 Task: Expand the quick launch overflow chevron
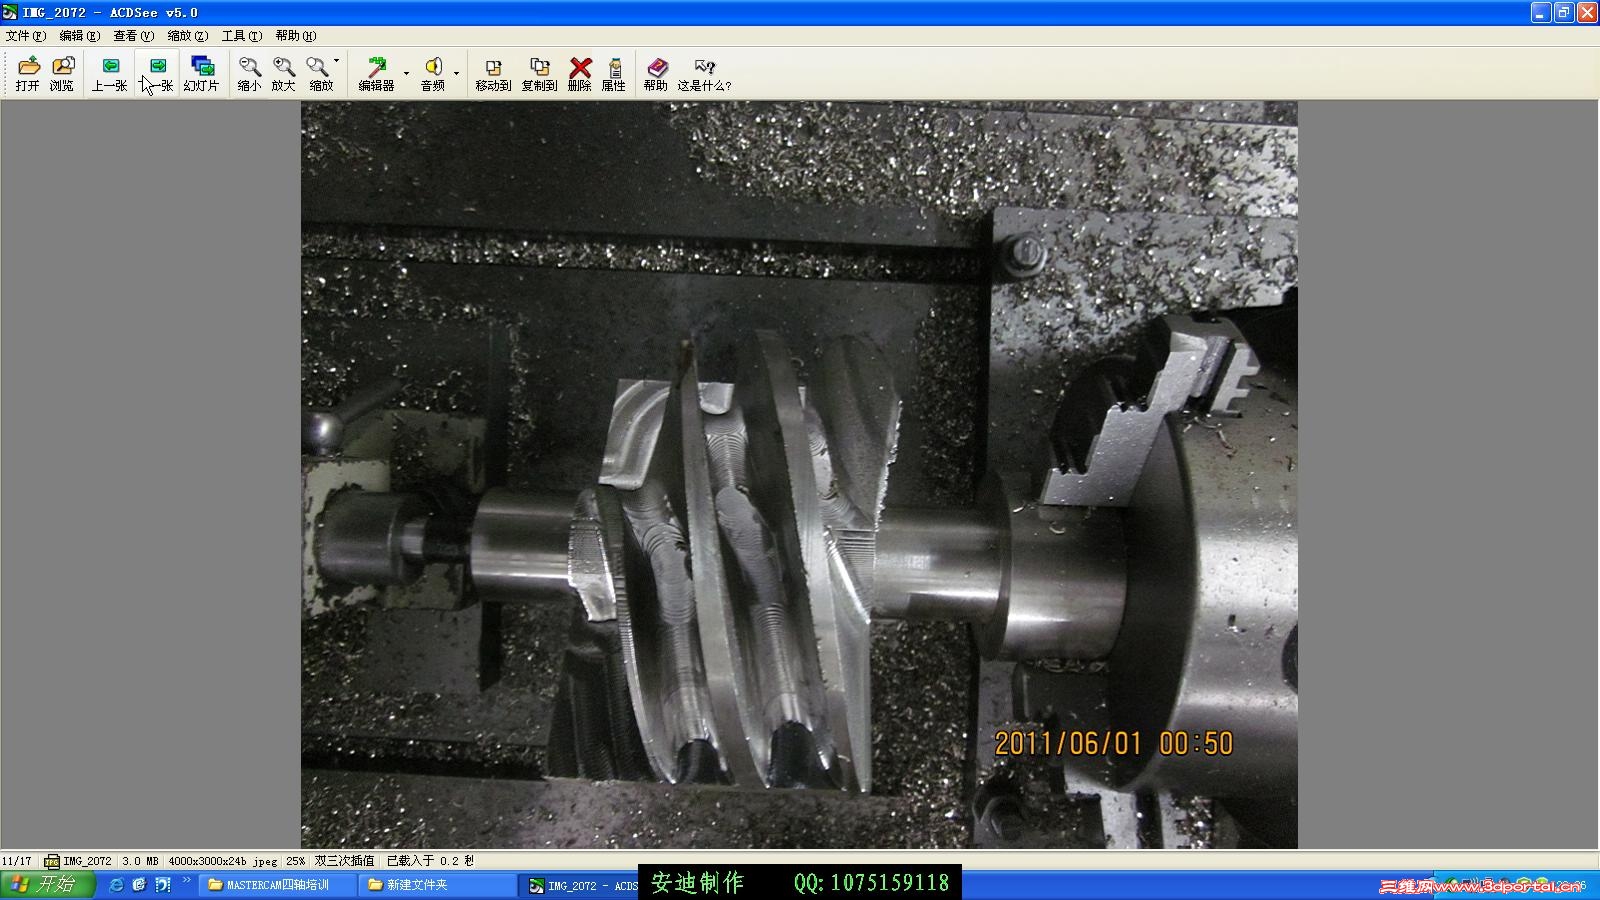pyautogui.click(x=186, y=881)
